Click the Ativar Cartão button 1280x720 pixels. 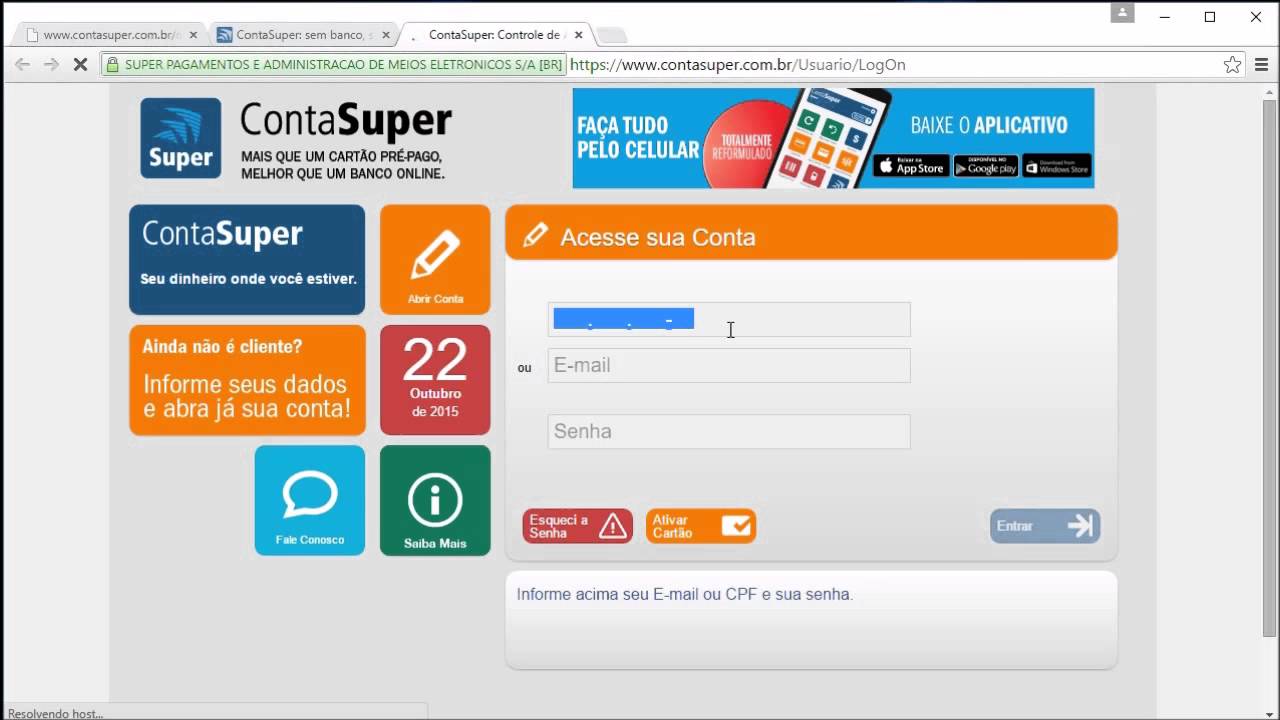pyautogui.click(x=701, y=526)
